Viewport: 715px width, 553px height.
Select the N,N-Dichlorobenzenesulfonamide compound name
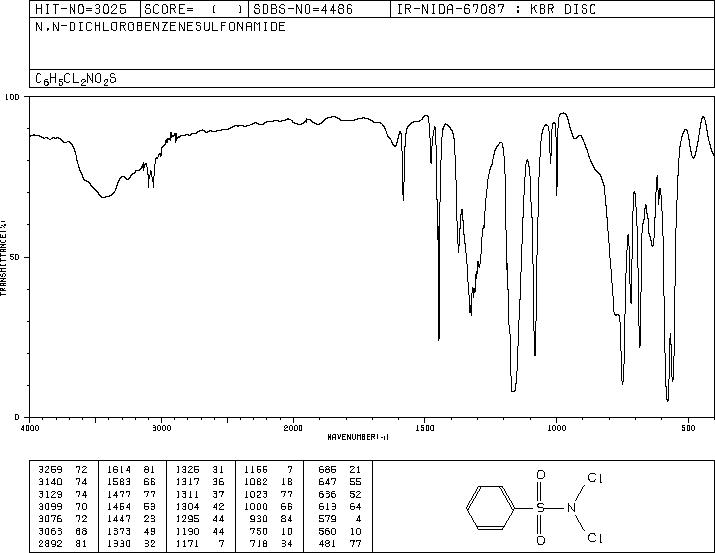pos(160,26)
